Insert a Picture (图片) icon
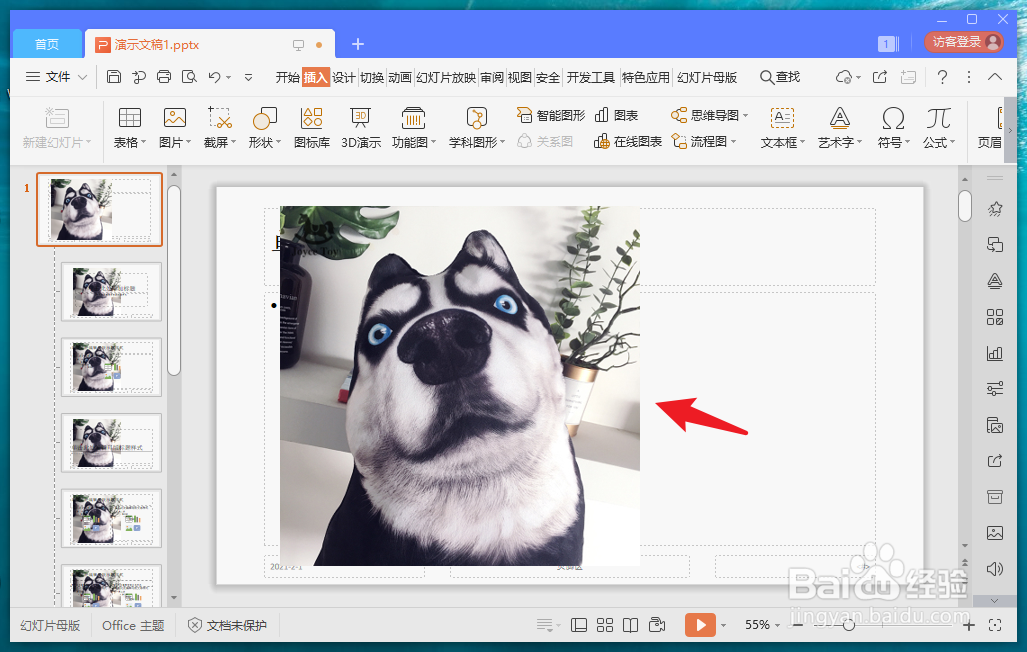The height and width of the screenshot is (652, 1027). point(175,118)
